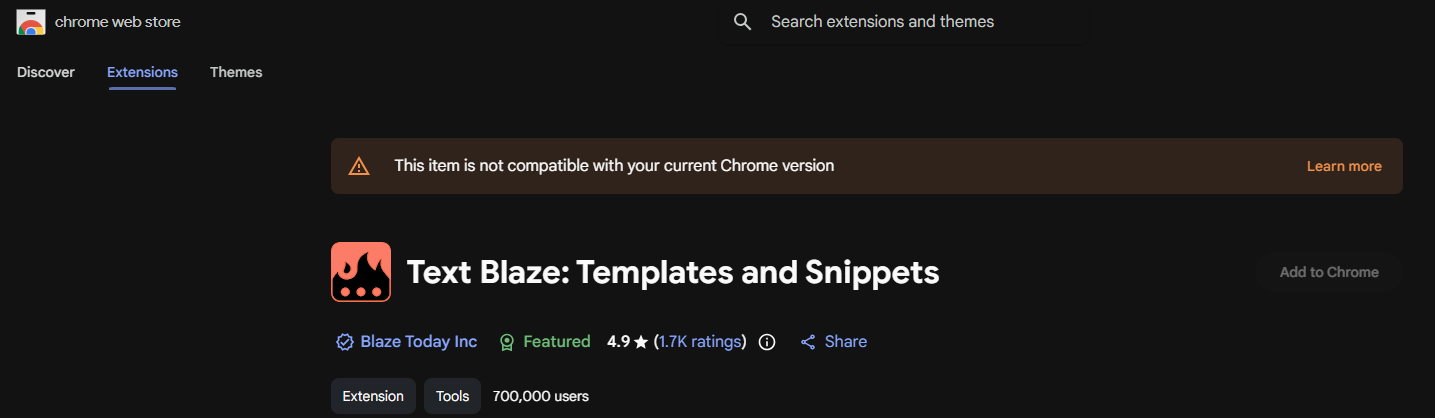Click the orange warning triangle icon
Image resolution: width=1435 pixels, height=418 pixels.
[x=359, y=166]
